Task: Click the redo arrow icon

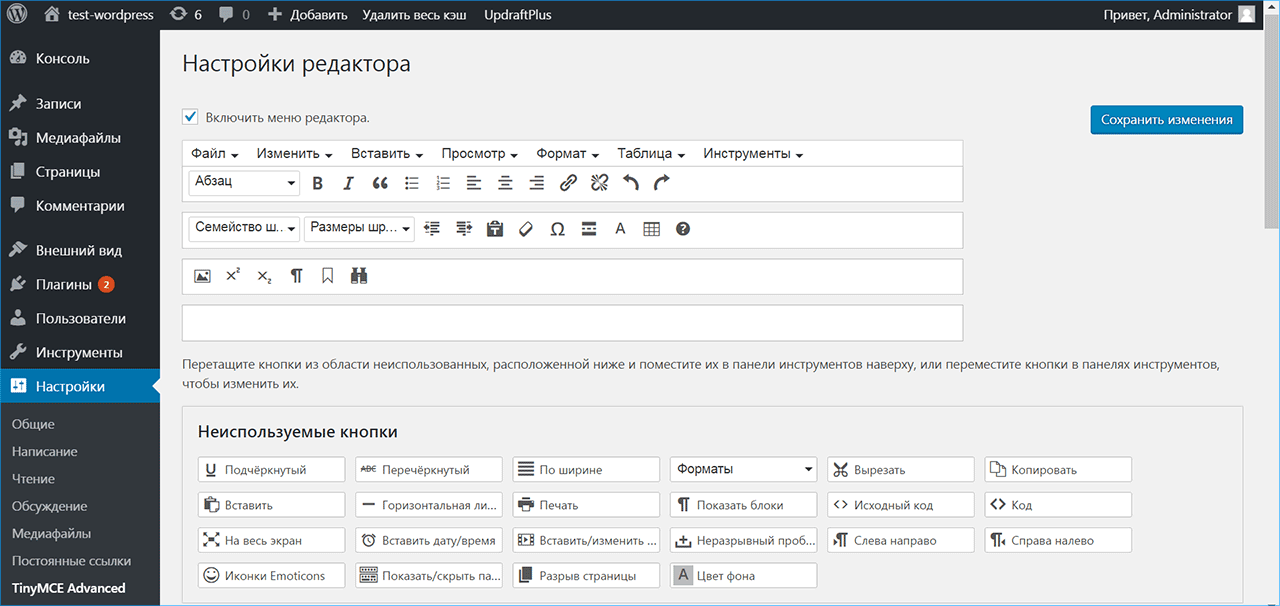Action: tap(662, 183)
